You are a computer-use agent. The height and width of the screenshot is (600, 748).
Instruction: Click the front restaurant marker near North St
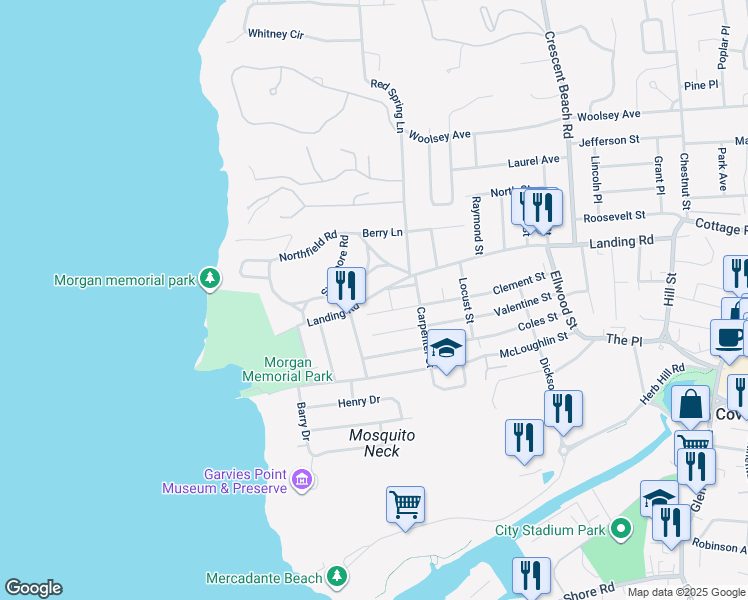coord(543,208)
